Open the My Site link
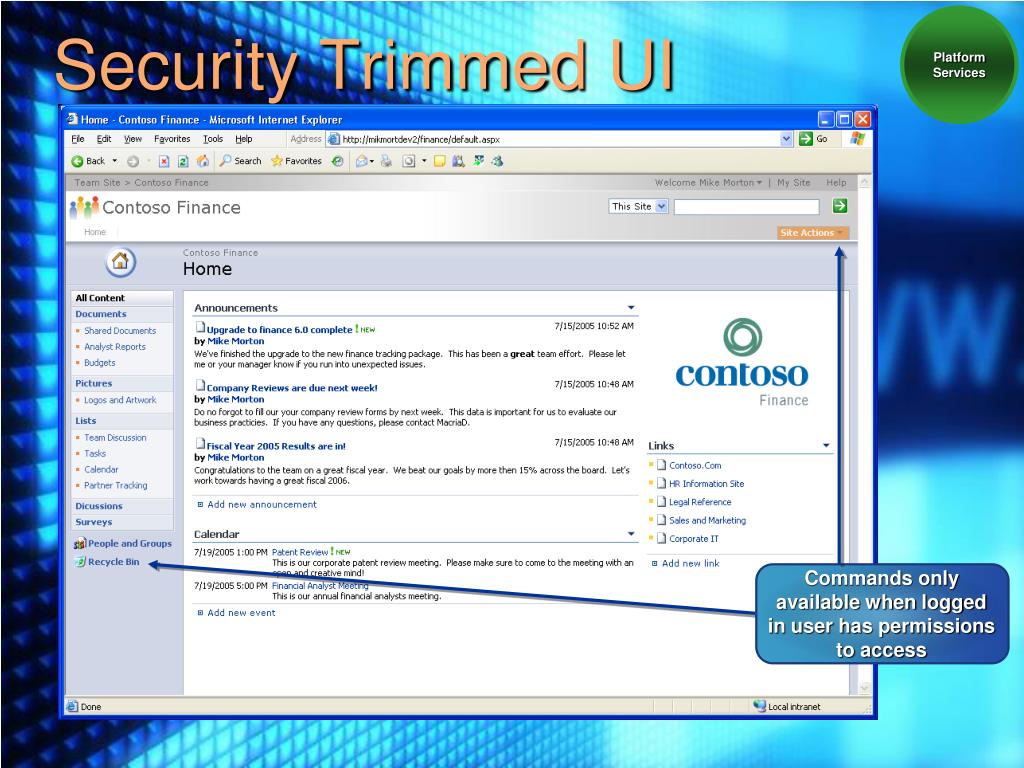This screenshot has width=1024, height=768. point(793,183)
